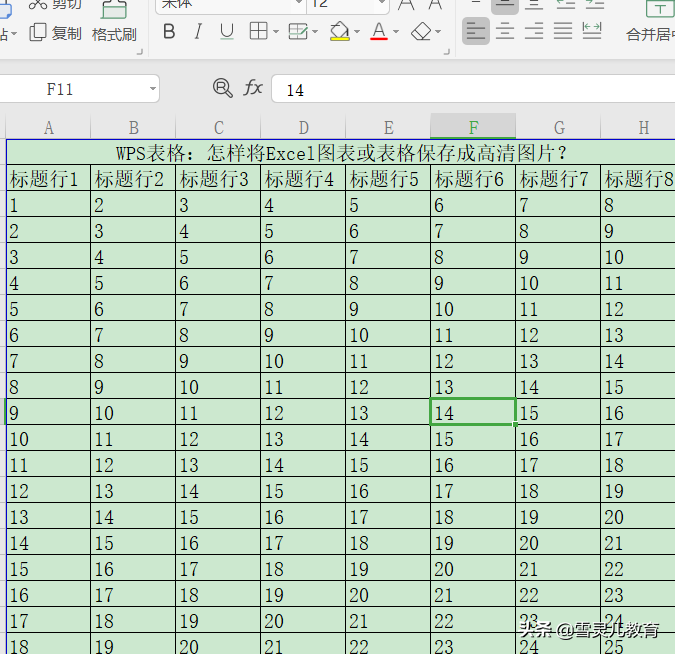The height and width of the screenshot is (654, 675).
Task: Select column E header
Action: coord(388,127)
